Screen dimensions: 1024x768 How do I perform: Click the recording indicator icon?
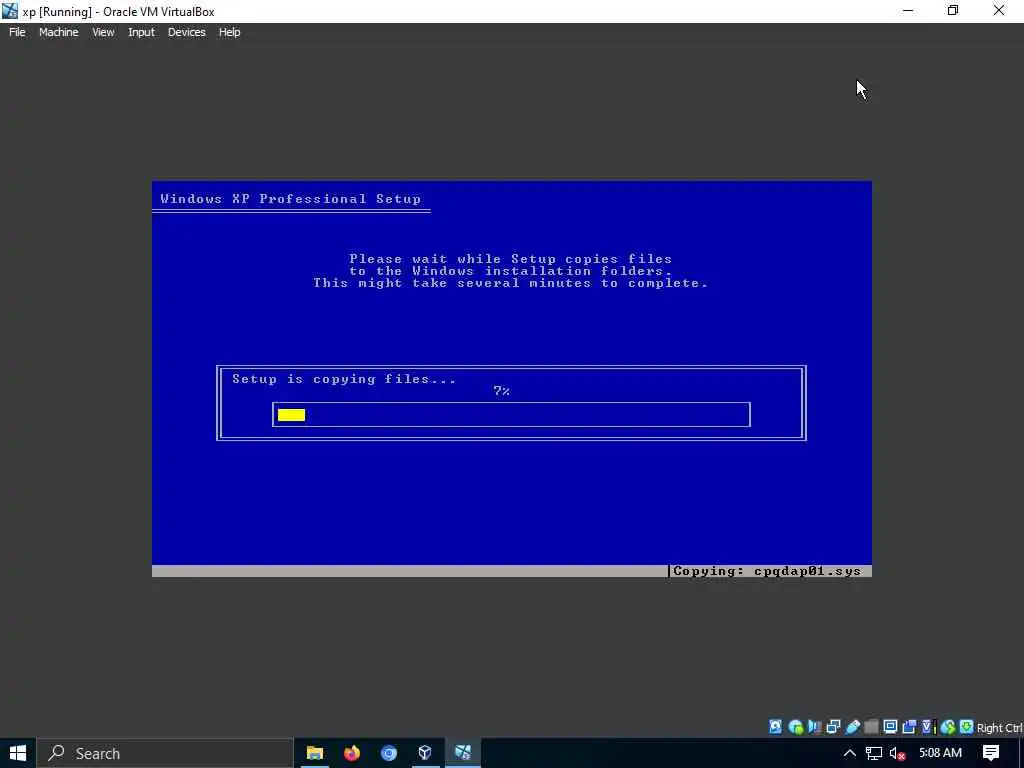point(908,727)
